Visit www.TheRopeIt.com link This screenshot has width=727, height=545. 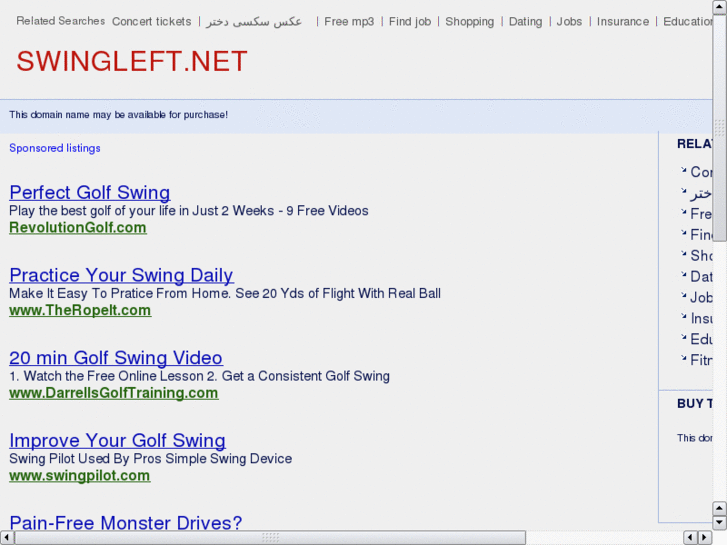pyautogui.click(x=80, y=310)
